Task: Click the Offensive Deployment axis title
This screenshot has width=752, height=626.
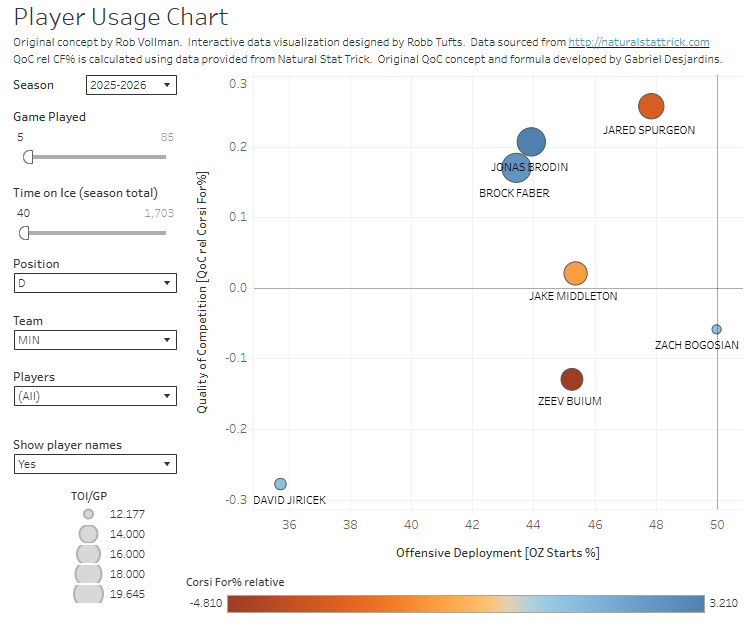Action: 497,552
